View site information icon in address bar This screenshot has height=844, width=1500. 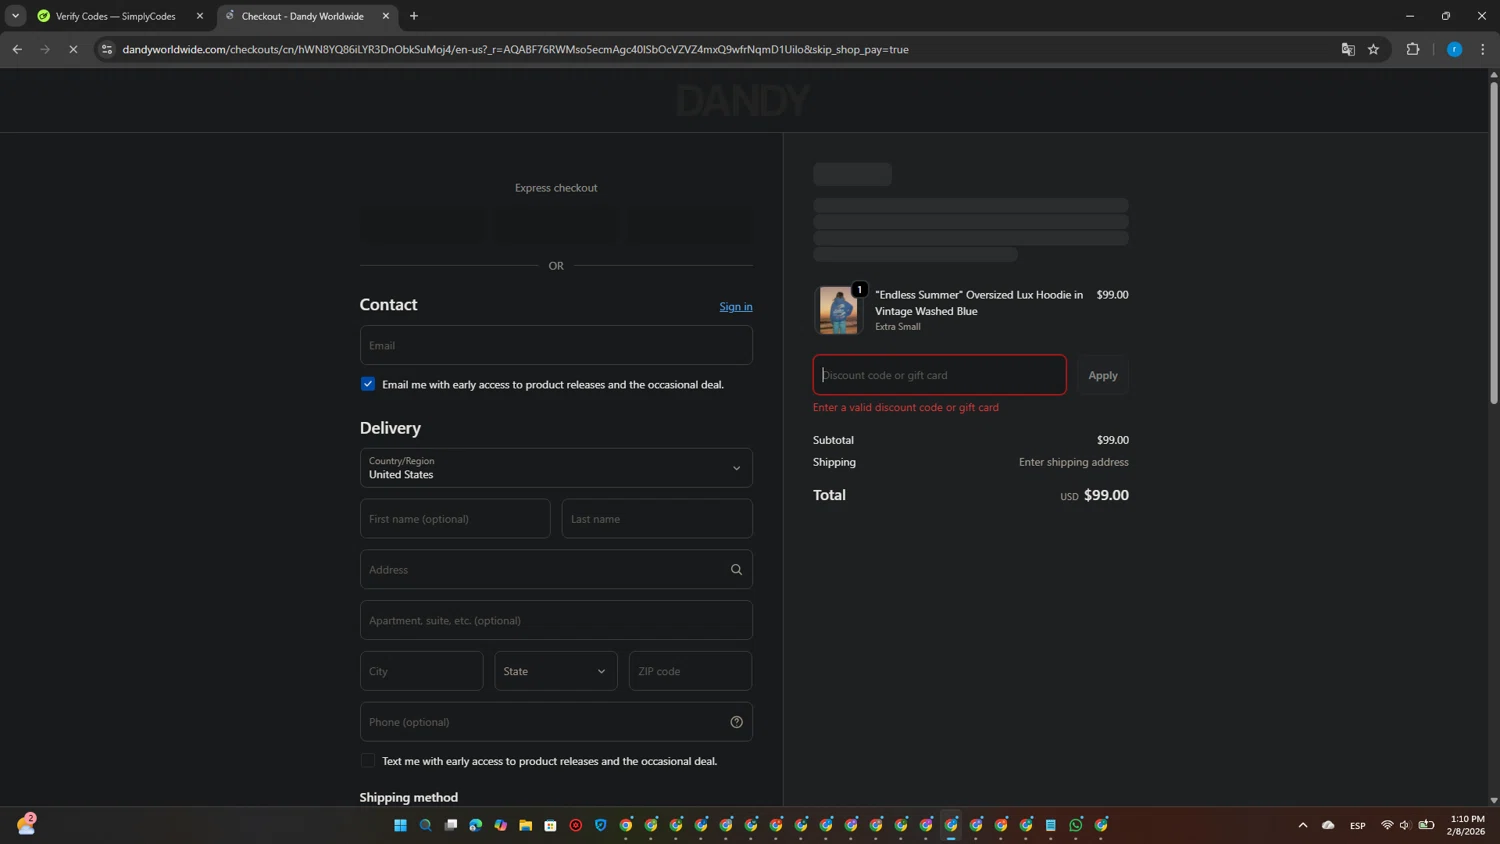[107, 49]
